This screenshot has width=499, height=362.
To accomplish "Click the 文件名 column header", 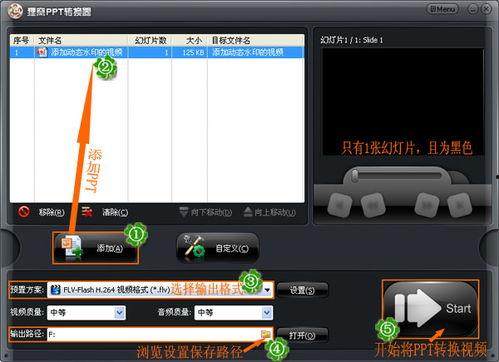I will (81, 40).
